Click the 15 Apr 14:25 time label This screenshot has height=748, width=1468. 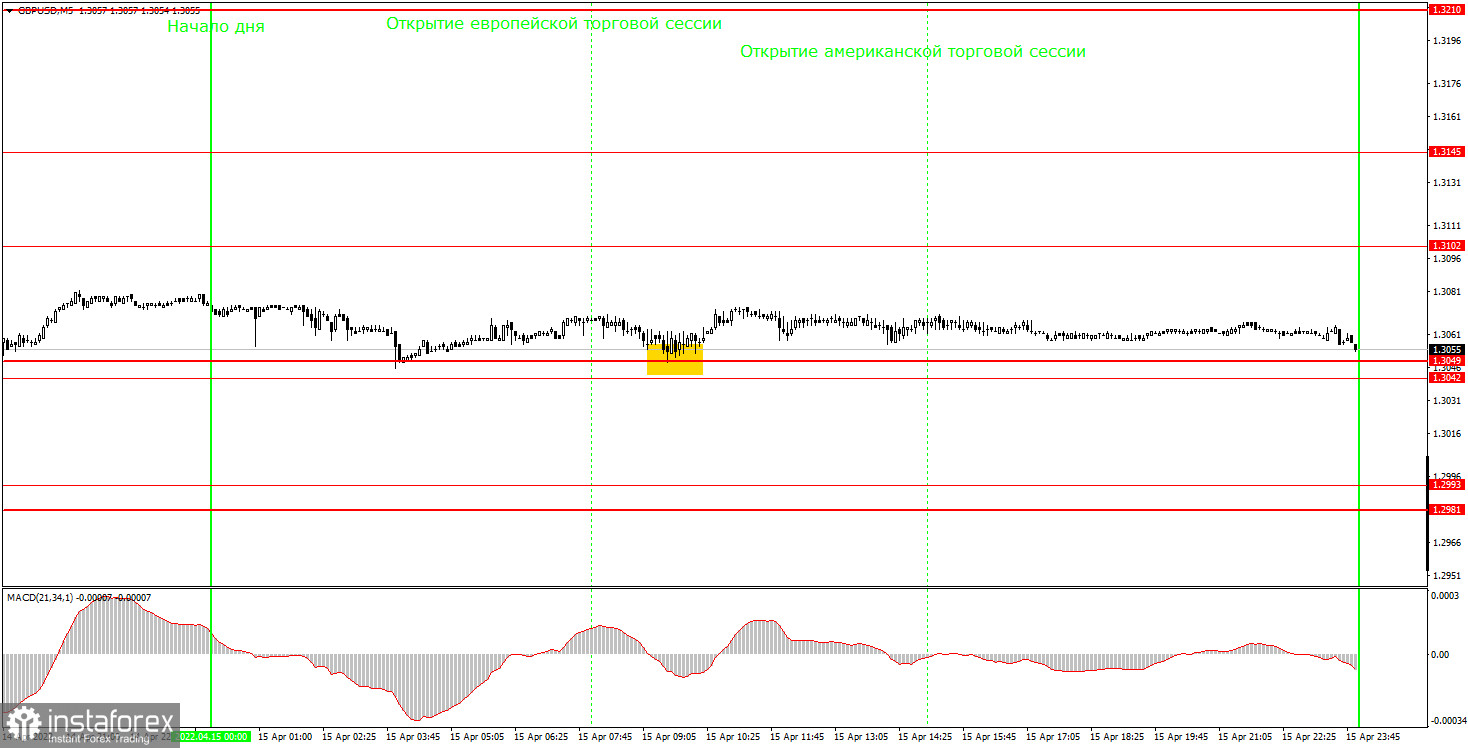924,736
